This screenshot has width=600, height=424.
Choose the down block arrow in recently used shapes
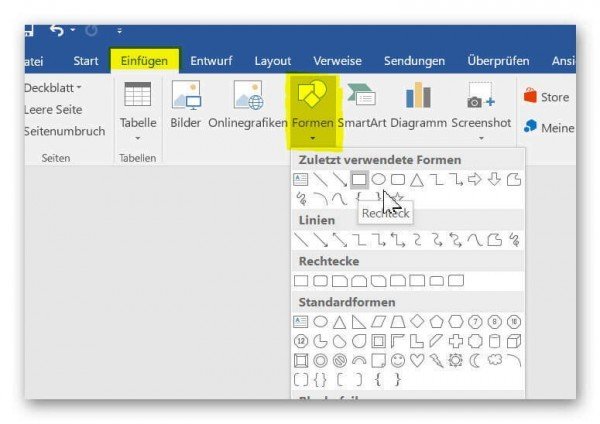(x=494, y=179)
